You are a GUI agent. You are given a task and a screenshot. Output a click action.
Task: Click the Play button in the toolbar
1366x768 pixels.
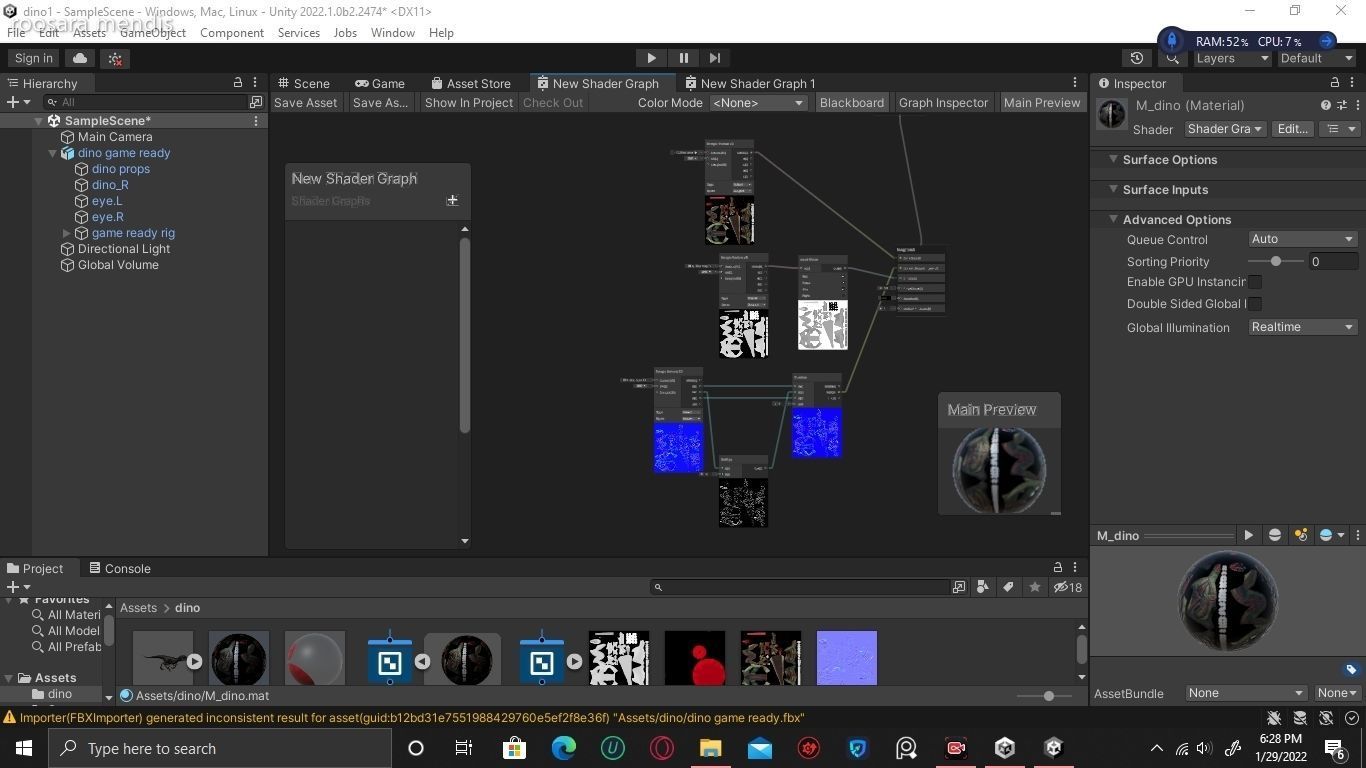(651, 58)
